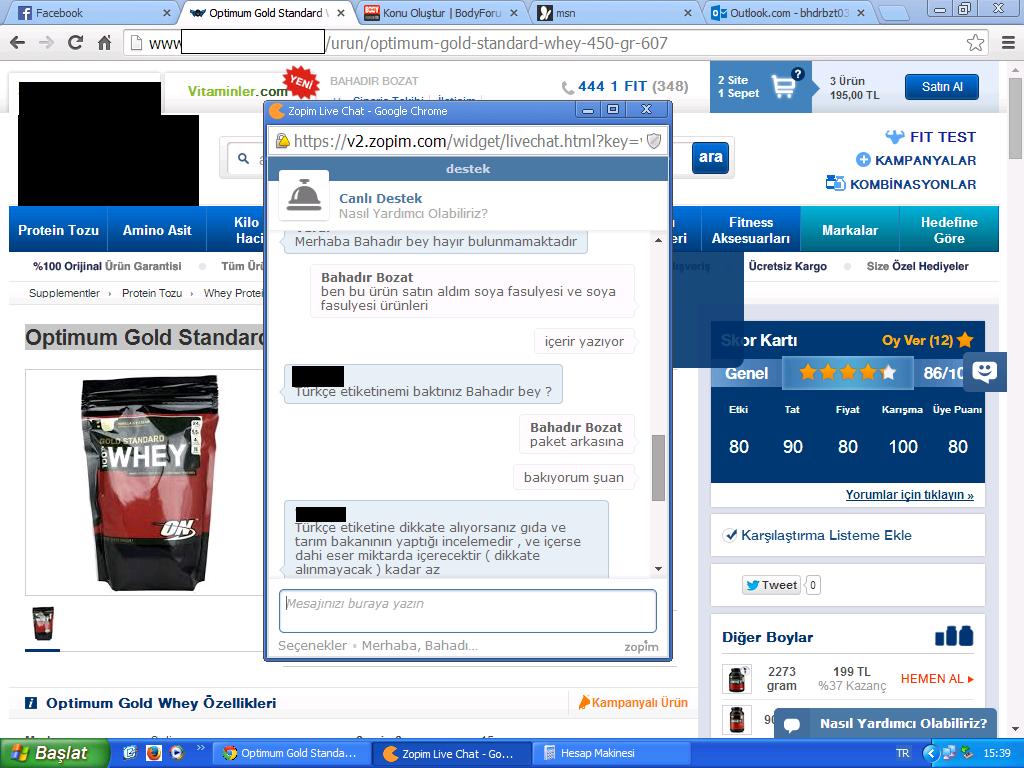The image size is (1024, 768).
Task: Switch to Hesap Makinesi taskbar window
Action: [x=609, y=753]
